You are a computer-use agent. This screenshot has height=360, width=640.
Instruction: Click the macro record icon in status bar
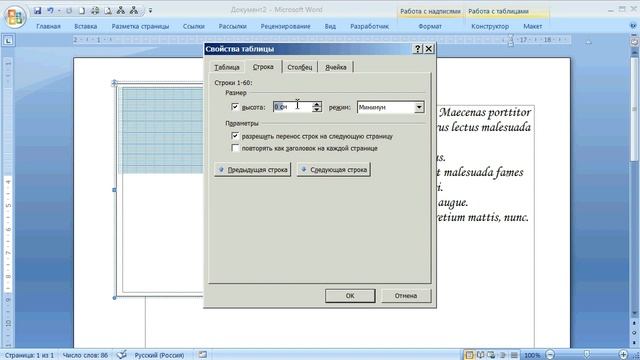(202, 355)
